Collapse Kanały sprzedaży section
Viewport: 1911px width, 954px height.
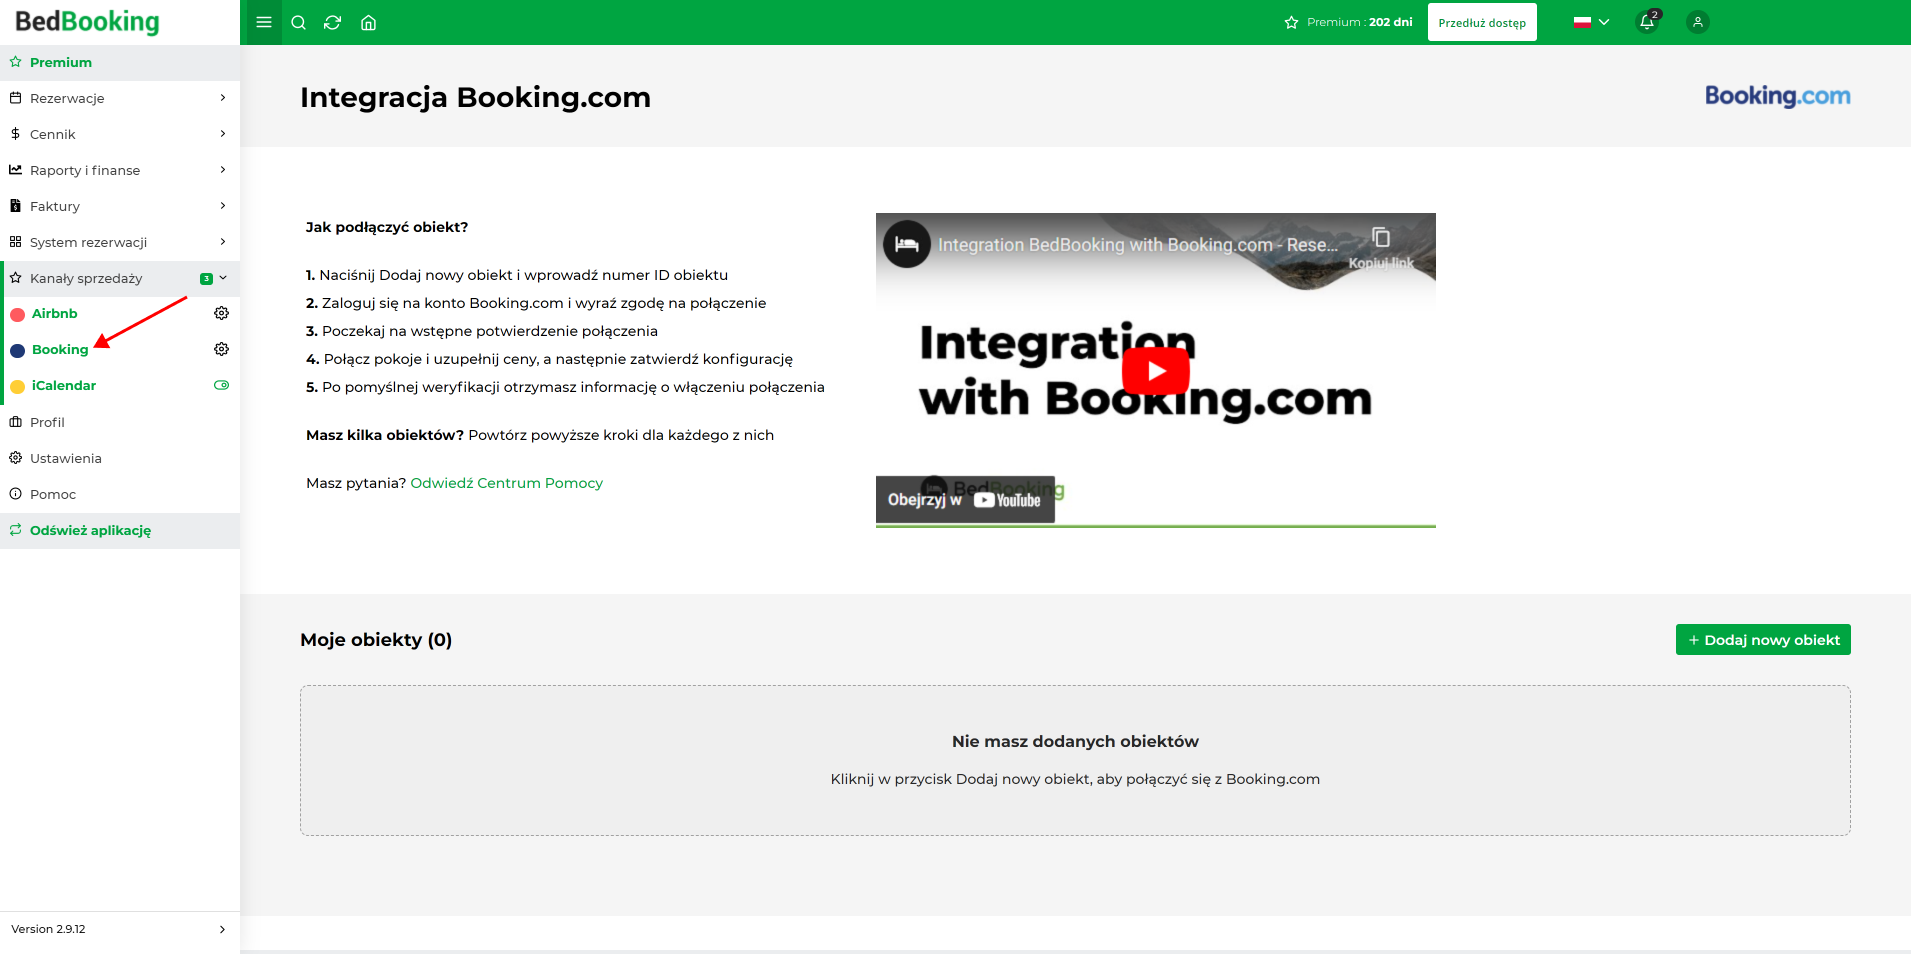120,278
